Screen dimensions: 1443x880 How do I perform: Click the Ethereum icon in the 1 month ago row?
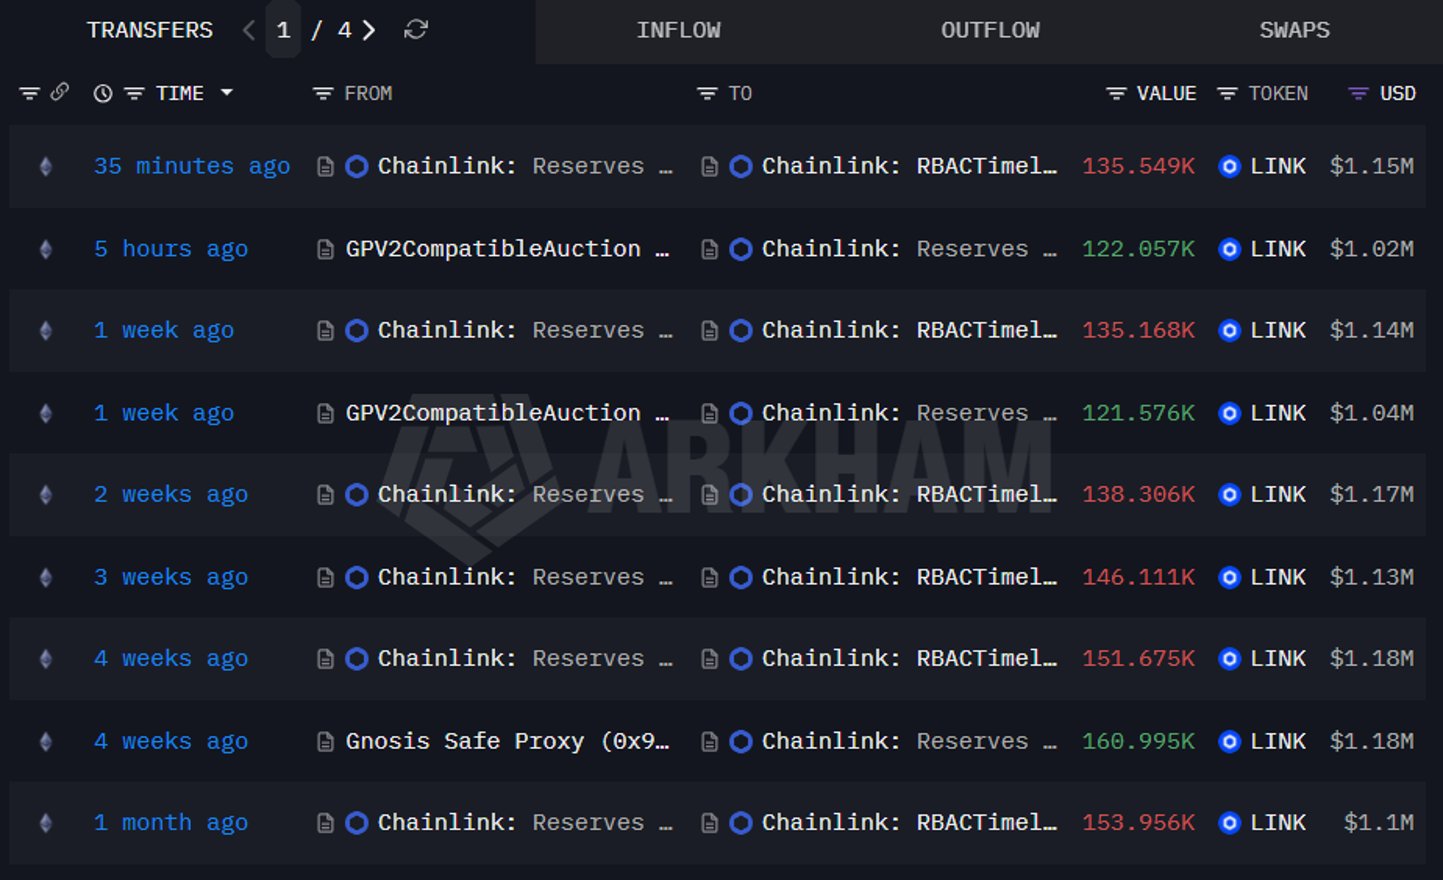[x=45, y=822]
